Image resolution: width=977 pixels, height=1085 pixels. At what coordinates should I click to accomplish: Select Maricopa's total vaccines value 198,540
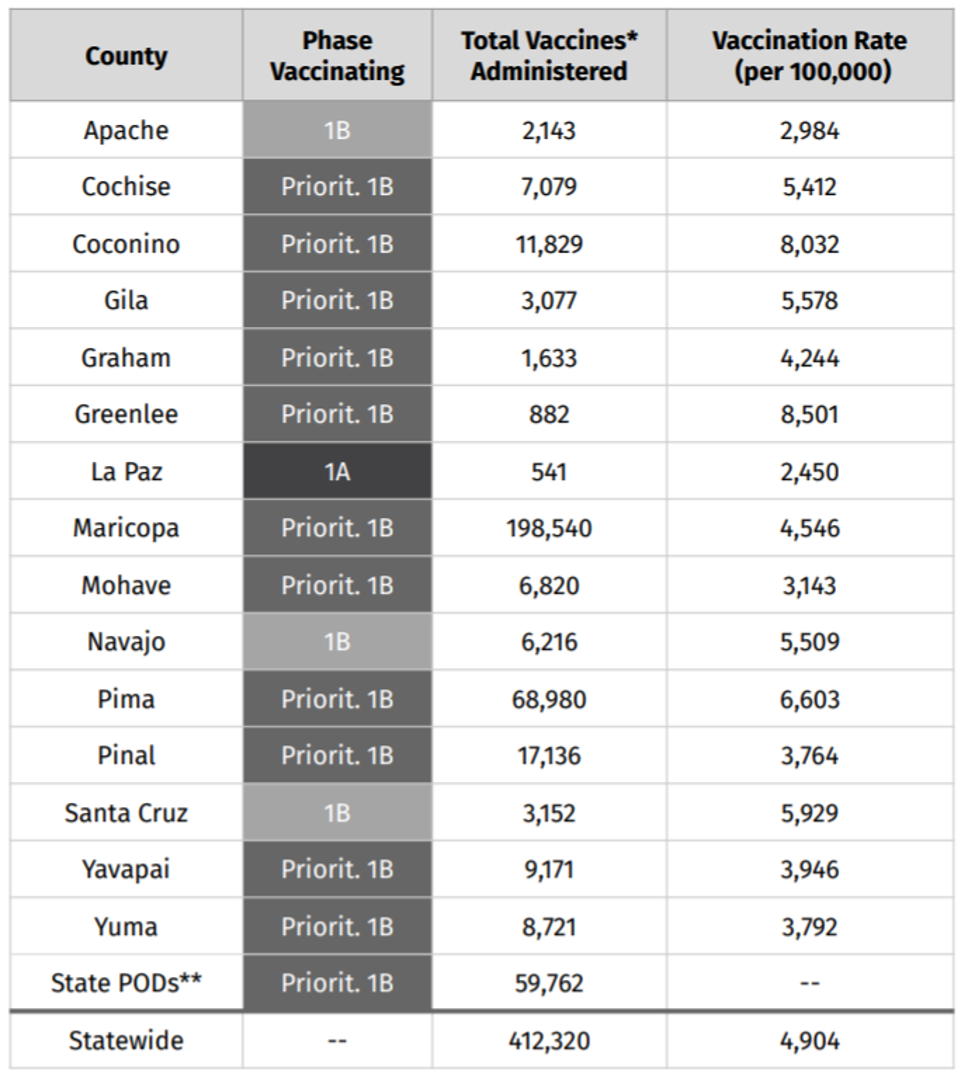coord(549,528)
